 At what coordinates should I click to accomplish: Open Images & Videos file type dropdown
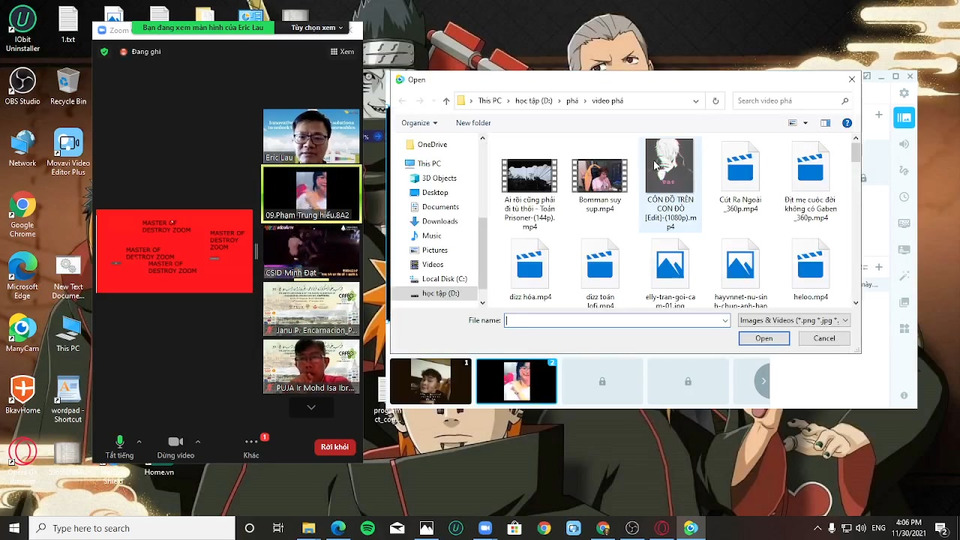[x=794, y=320]
